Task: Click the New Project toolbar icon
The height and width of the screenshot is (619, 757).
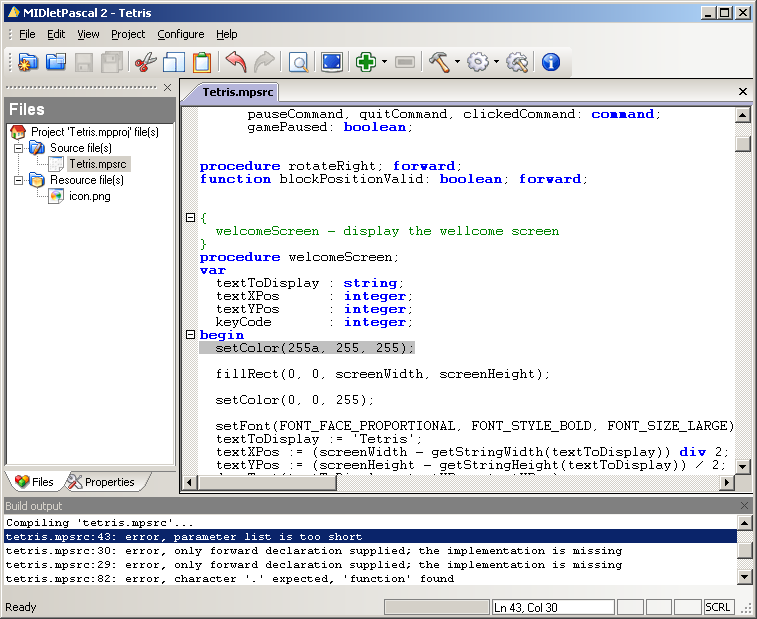Action: [x=27, y=62]
